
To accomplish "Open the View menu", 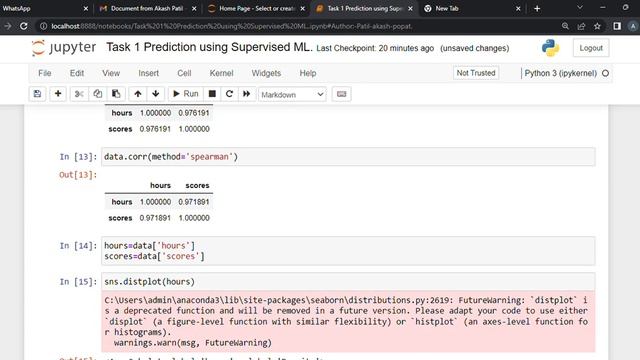I will [x=111, y=73].
